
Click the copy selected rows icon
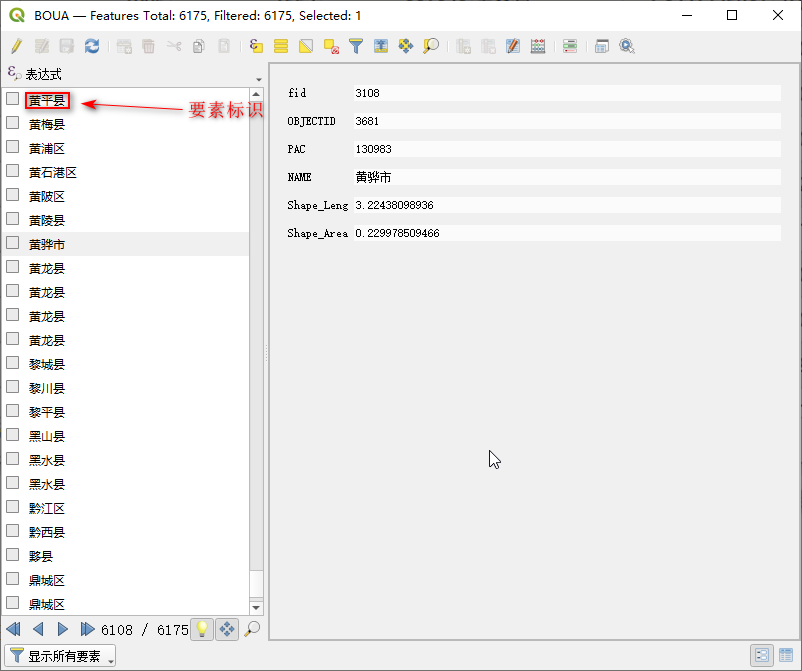(199, 46)
